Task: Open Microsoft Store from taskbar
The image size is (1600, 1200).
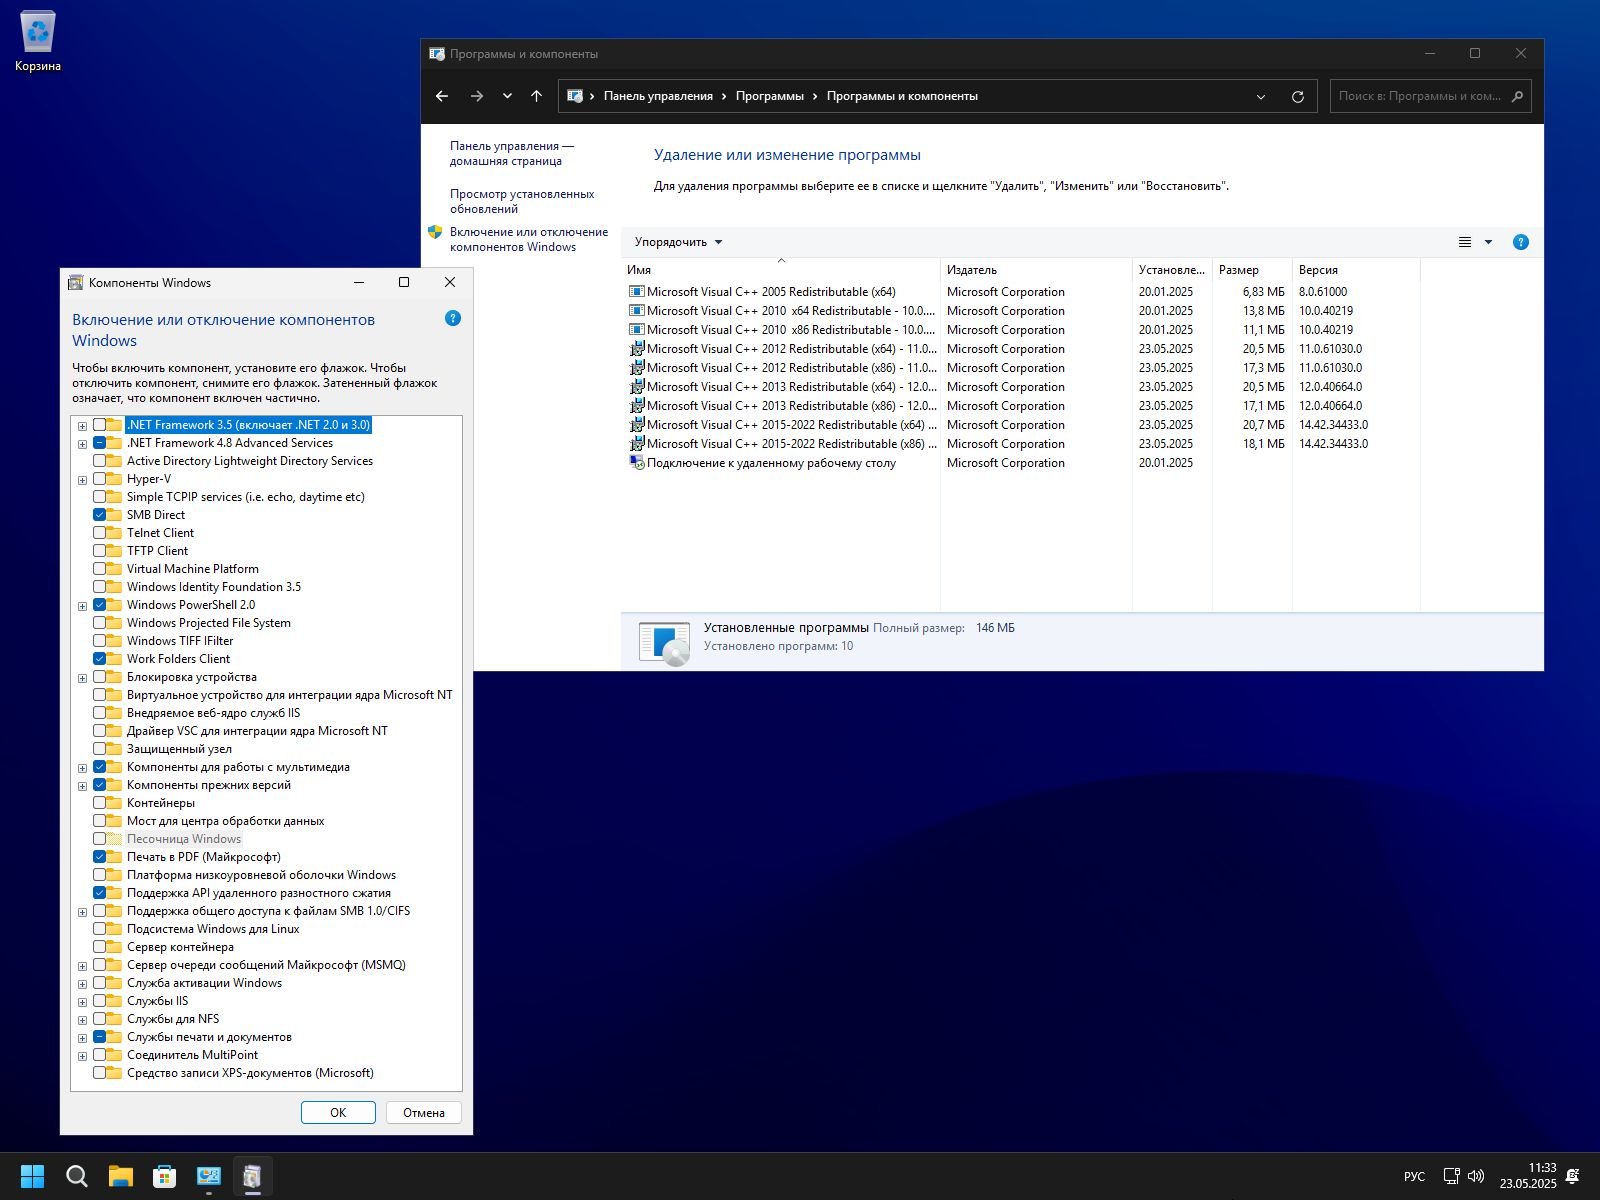Action: [165, 1176]
